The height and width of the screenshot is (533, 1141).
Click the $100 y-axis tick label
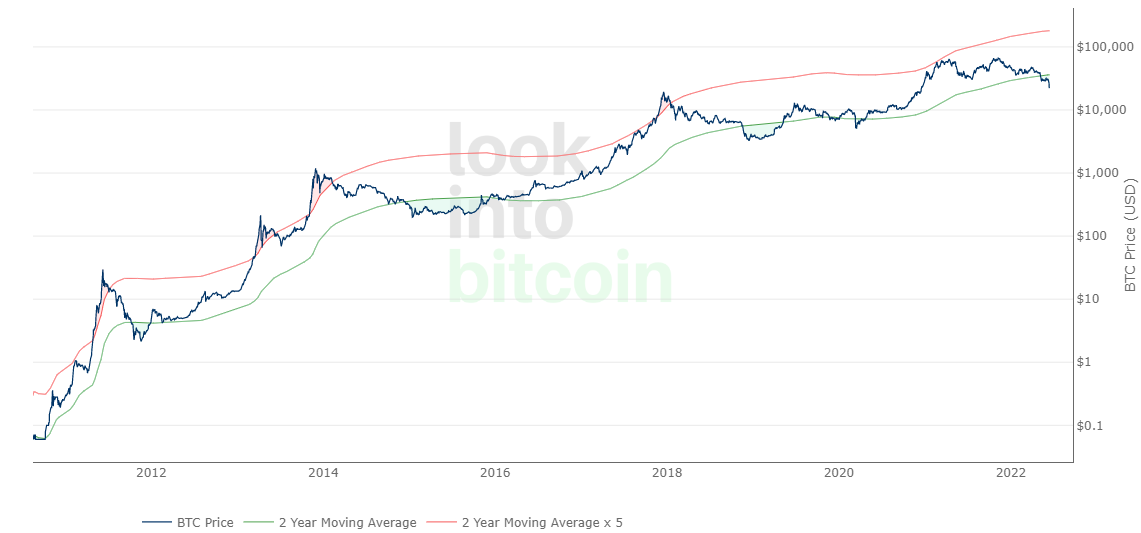pyautogui.click(x=1094, y=236)
